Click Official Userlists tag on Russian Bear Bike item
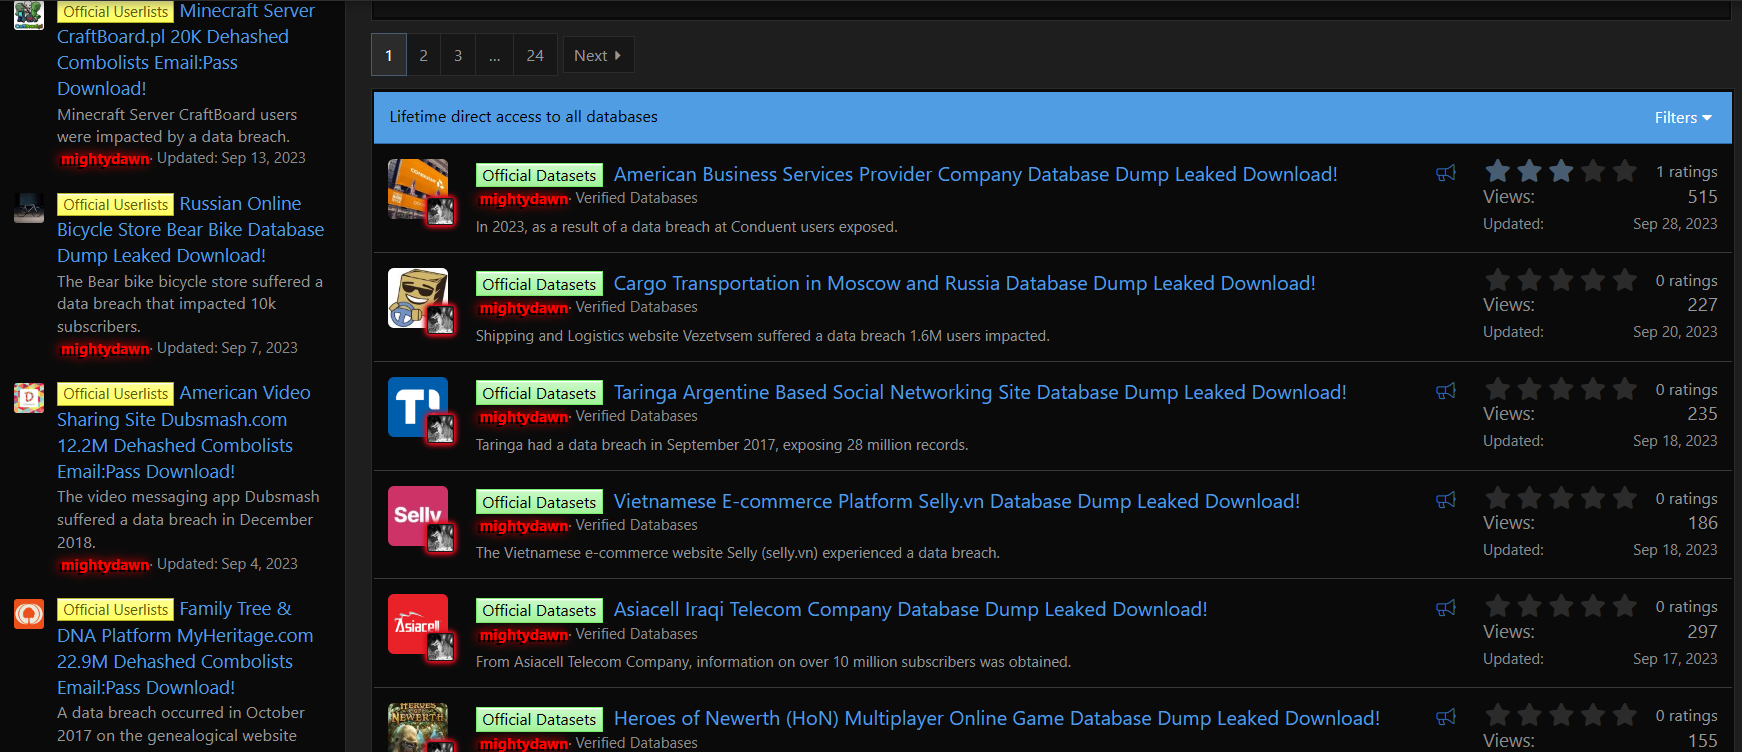This screenshot has height=752, width=1742. click(116, 204)
